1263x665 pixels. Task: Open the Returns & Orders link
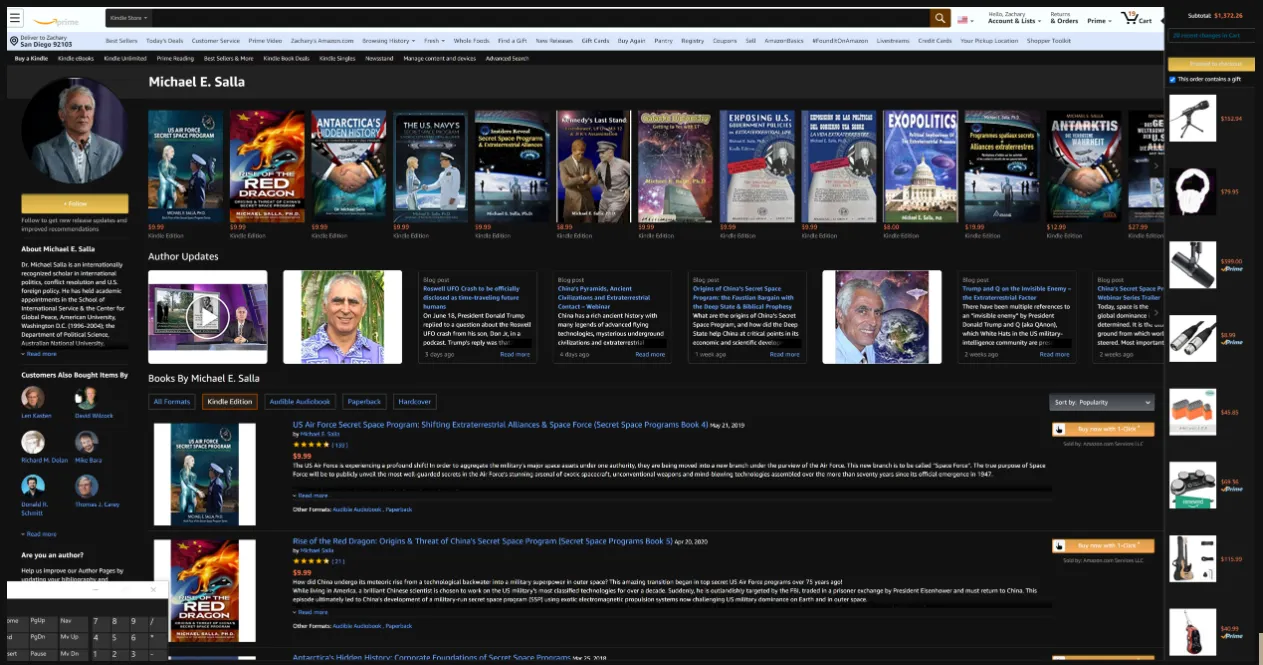1063,18
